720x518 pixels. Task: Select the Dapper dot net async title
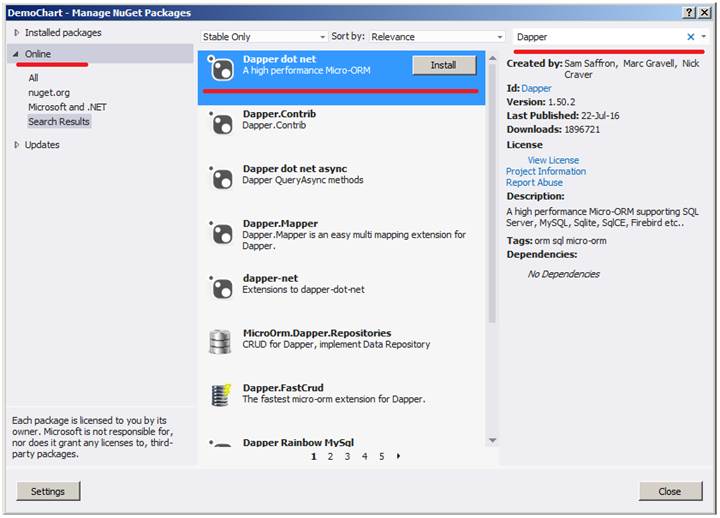[x=295, y=169]
